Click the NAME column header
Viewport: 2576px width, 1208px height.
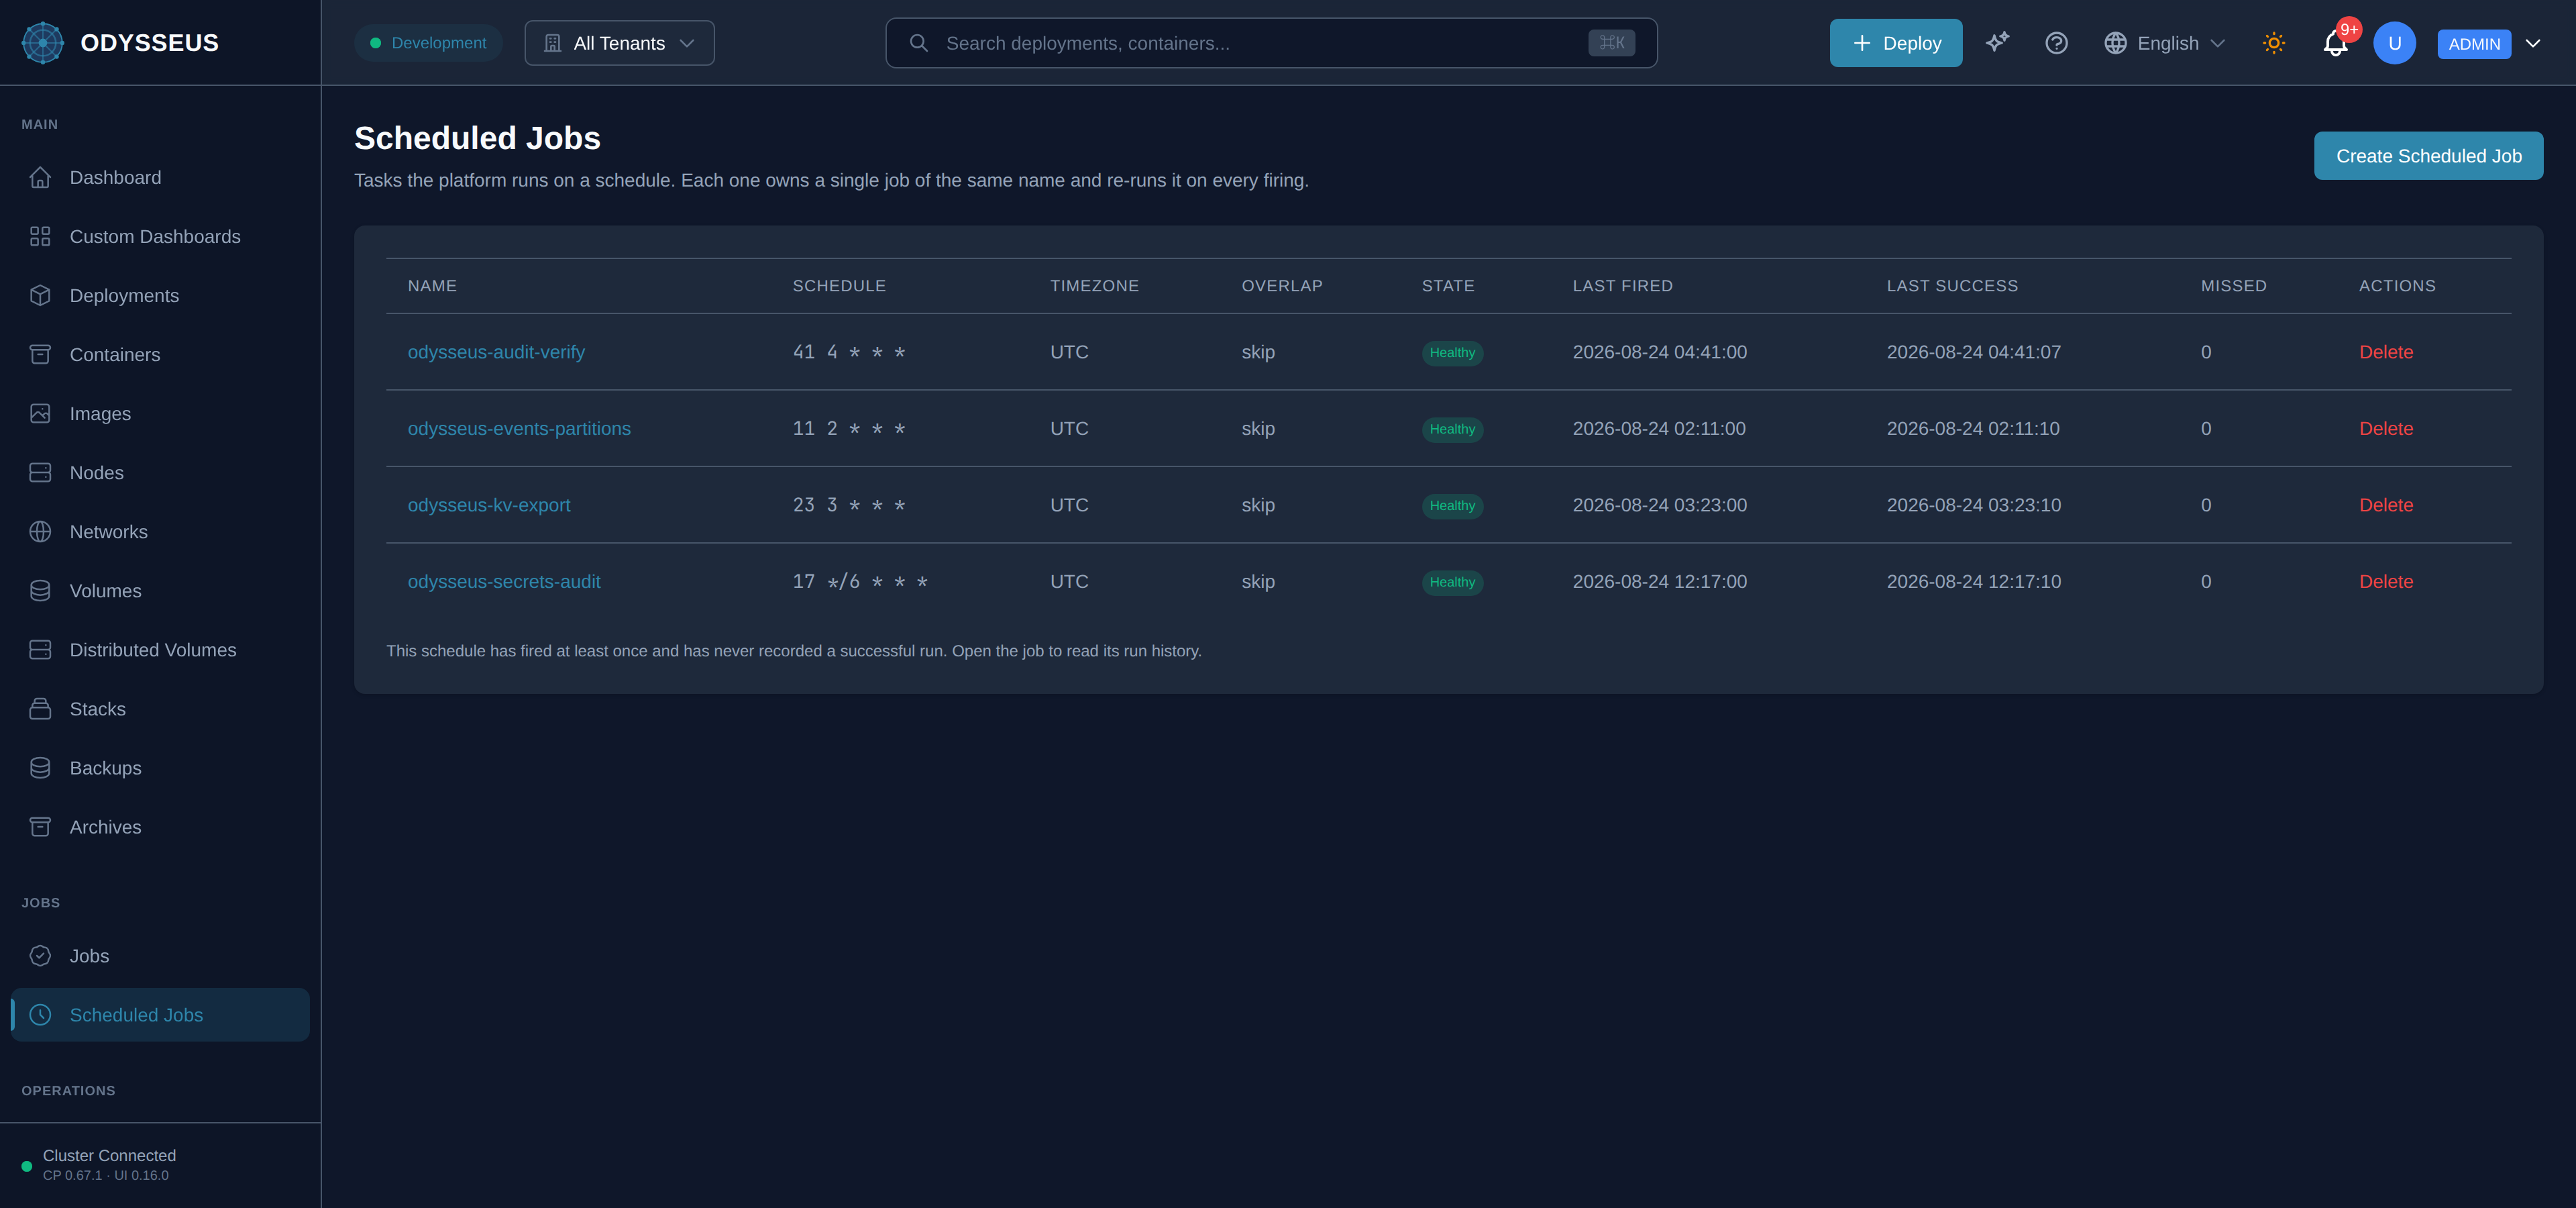click(432, 285)
